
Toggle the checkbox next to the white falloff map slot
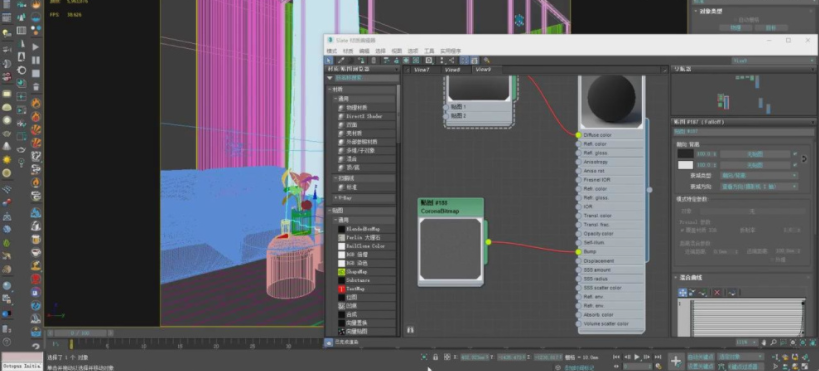795,165
